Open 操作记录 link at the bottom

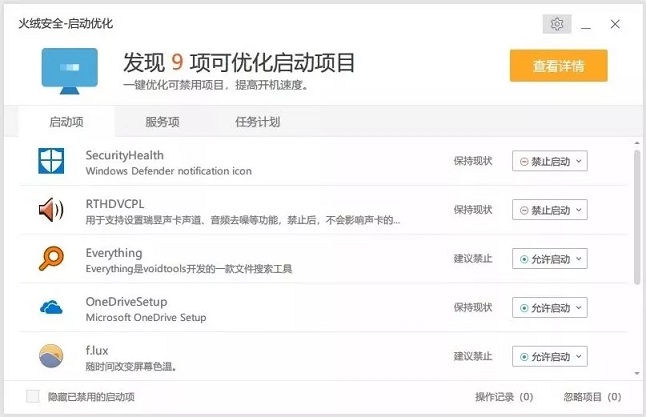pyautogui.click(x=504, y=396)
